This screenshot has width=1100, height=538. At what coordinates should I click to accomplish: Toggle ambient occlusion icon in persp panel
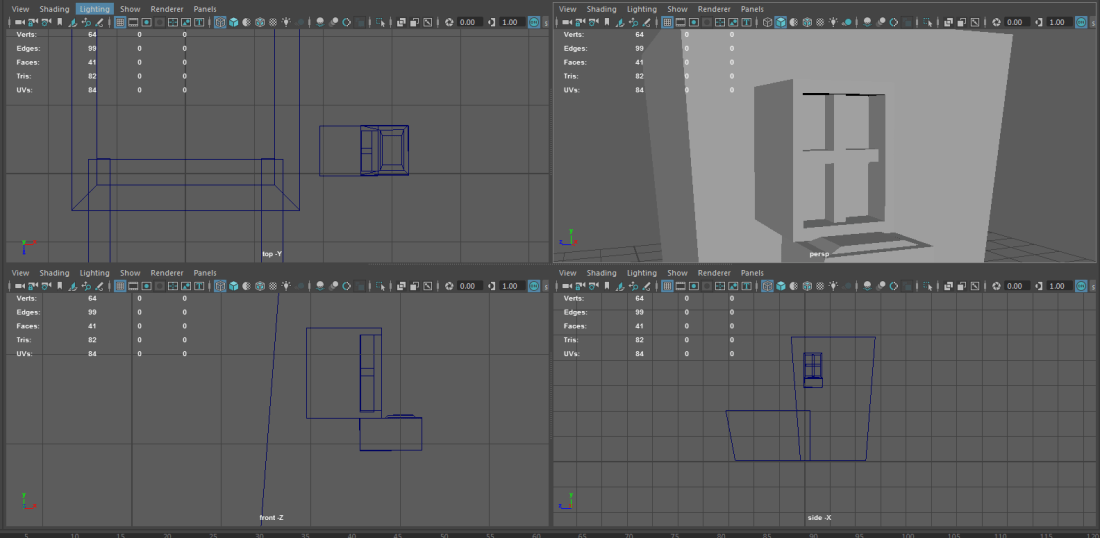[867, 22]
